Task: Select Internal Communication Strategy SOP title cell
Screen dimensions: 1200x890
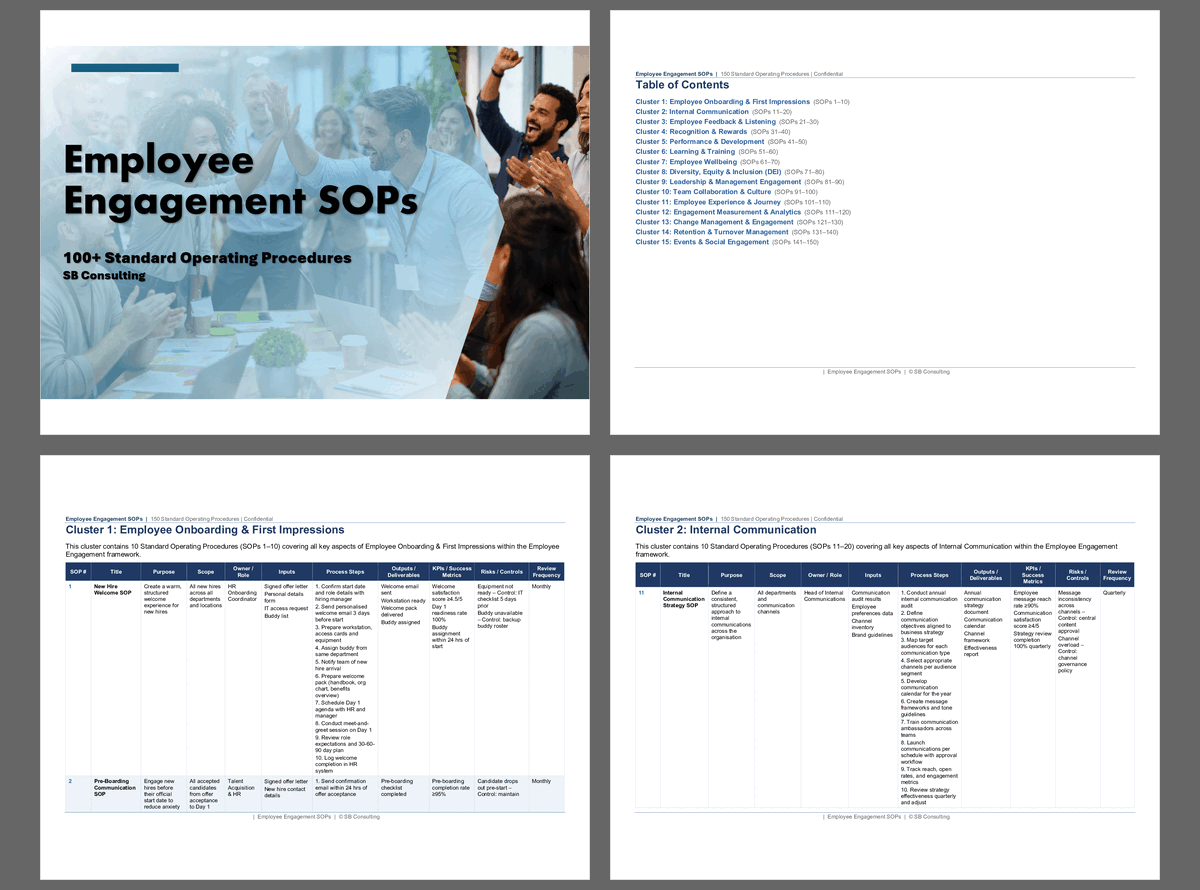Action: coord(683,599)
